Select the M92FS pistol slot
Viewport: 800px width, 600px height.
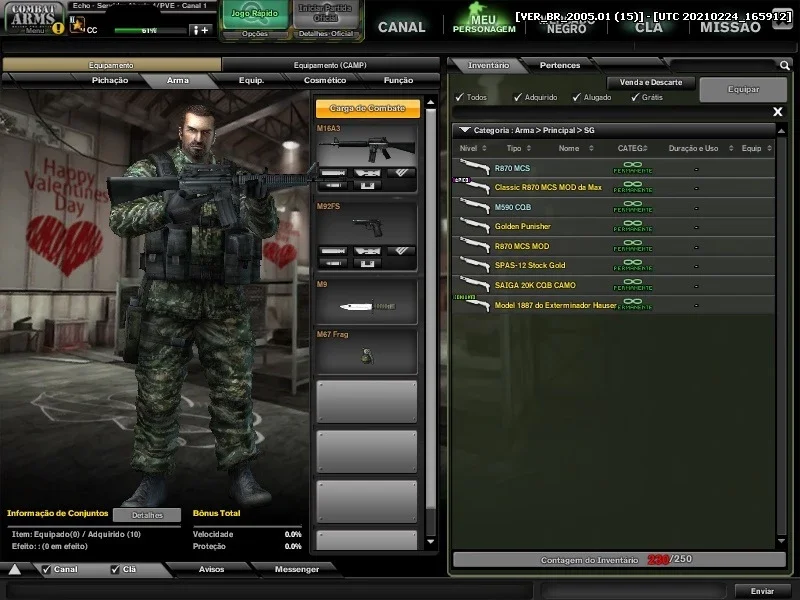pyautogui.click(x=366, y=236)
